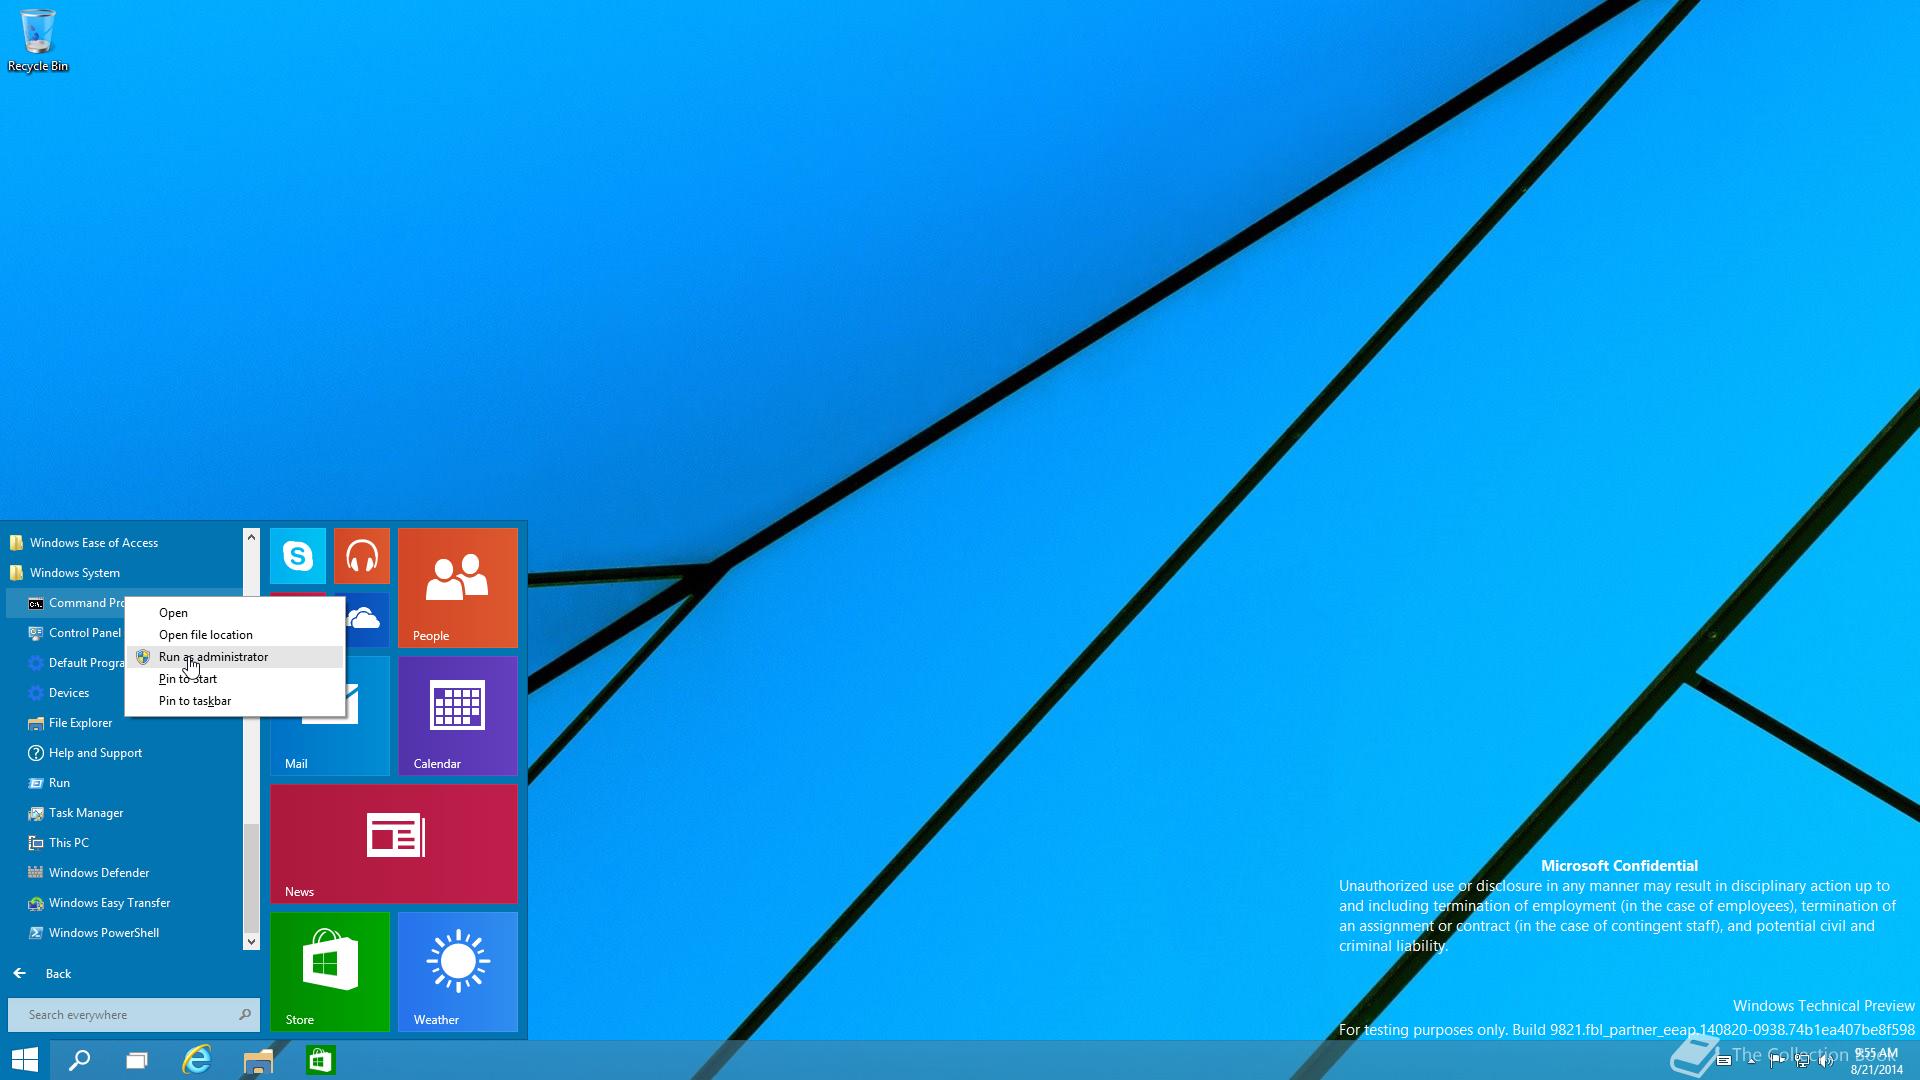This screenshot has width=1920, height=1080.
Task: Launch Internet Explorer from the taskbar
Action: point(197,1060)
